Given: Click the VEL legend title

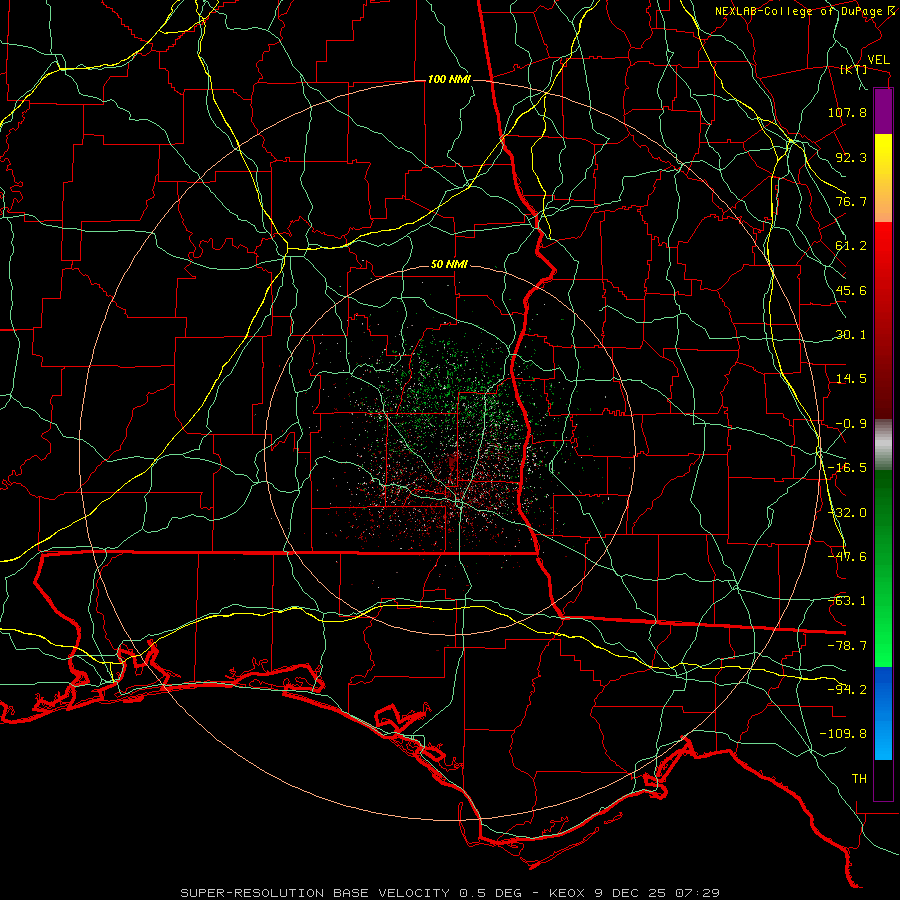Looking at the screenshot, I should point(878,60).
